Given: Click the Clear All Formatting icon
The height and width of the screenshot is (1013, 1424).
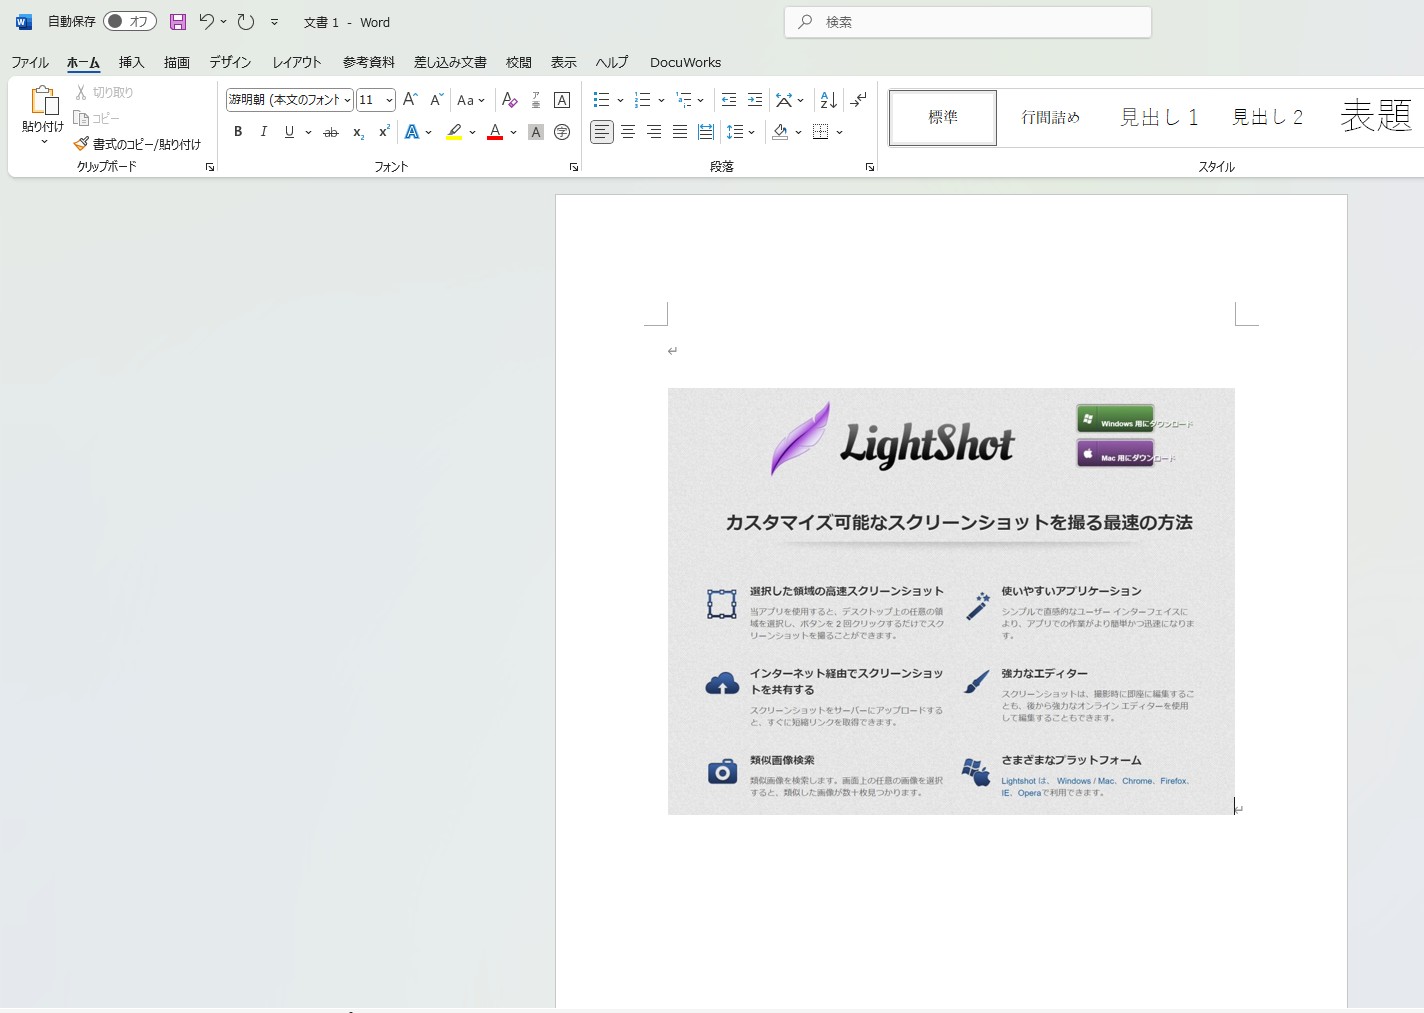Looking at the screenshot, I should (x=509, y=100).
